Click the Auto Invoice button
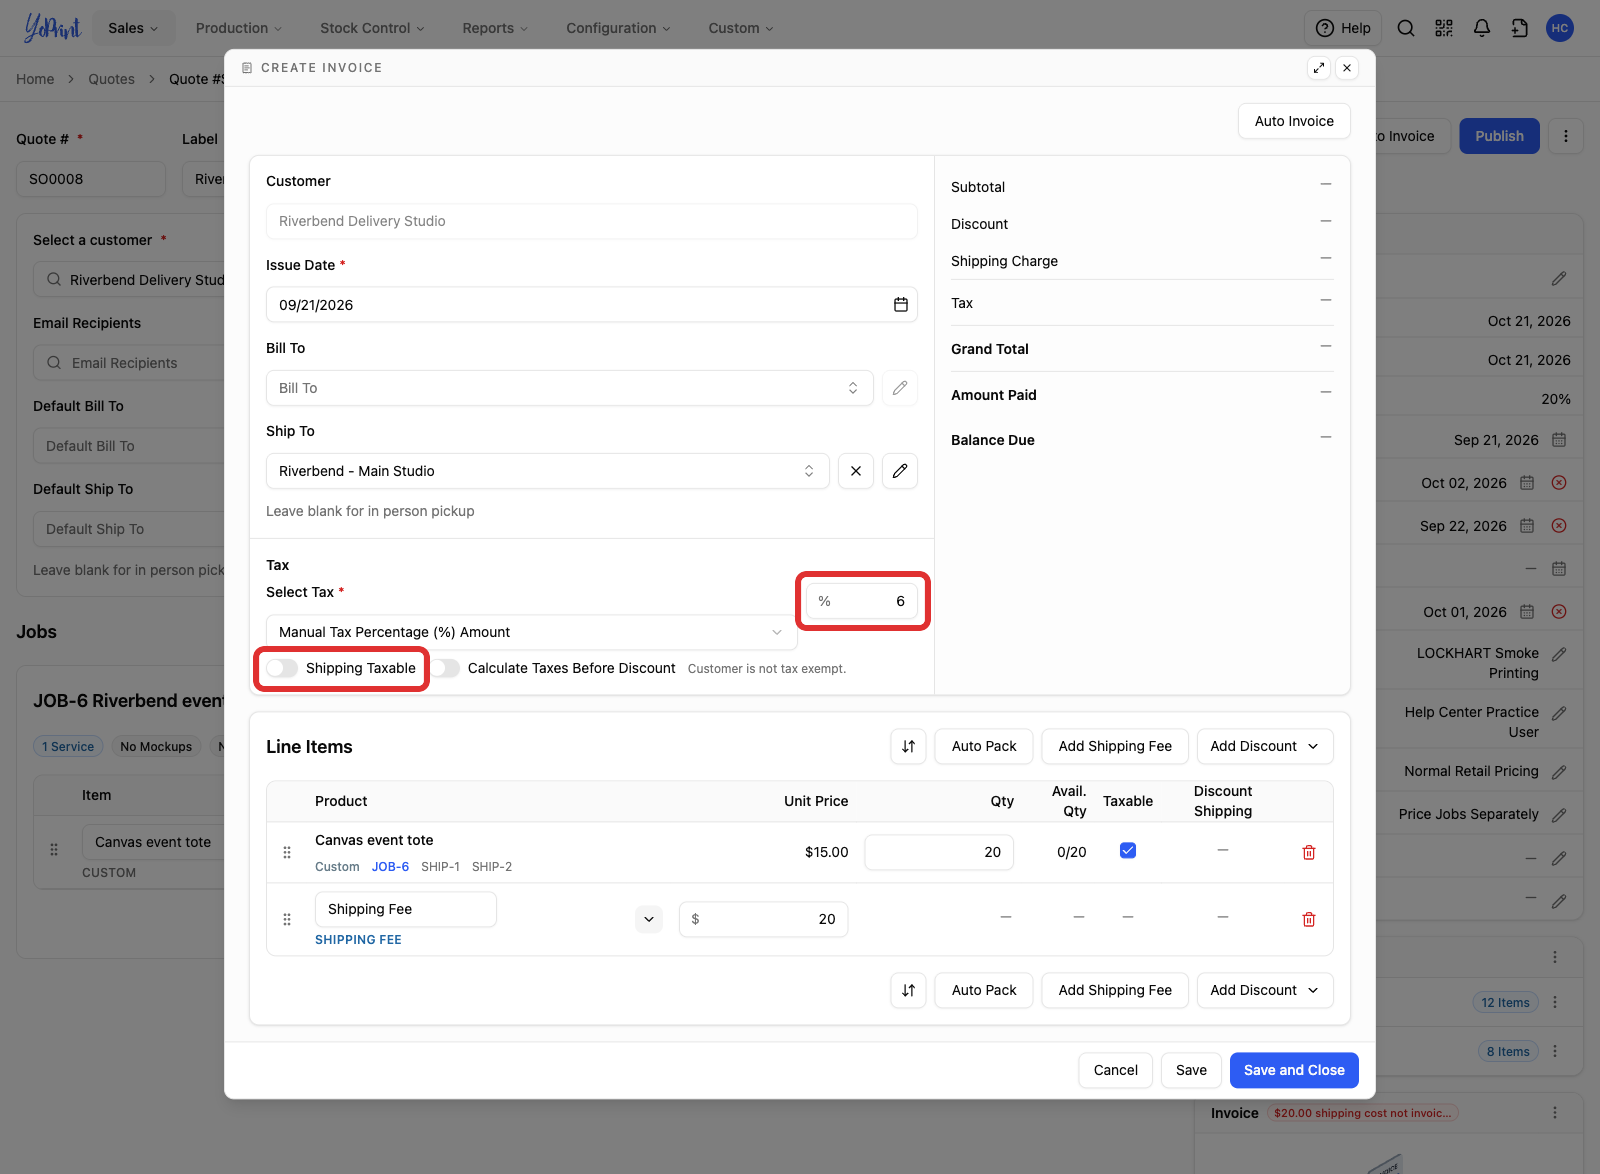1600x1174 pixels. click(x=1294, y=121)
